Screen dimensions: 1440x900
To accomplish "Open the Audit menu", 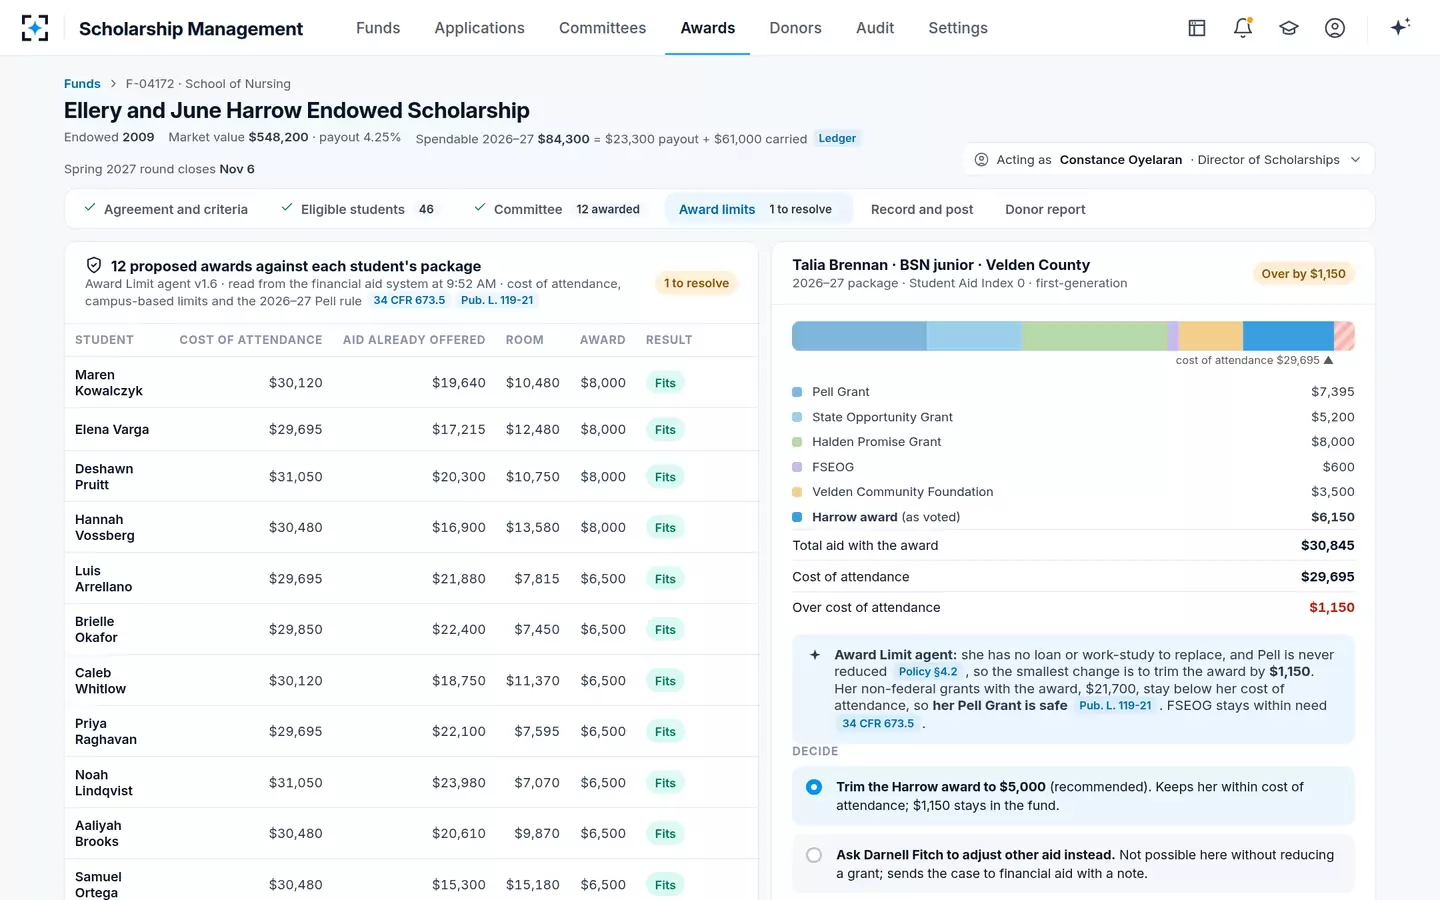I will pos(875,28).
